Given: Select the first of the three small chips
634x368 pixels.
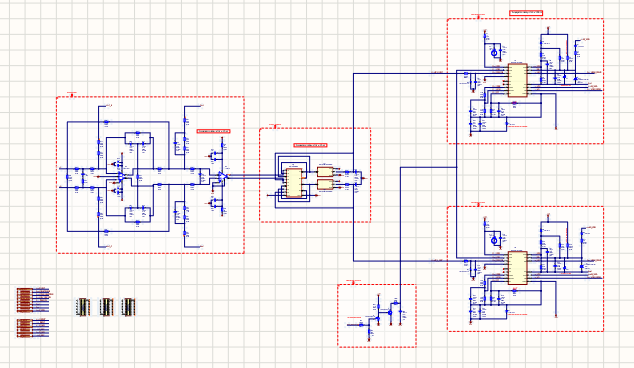Looking at the screenshot, I should pyautogui.click(x=83, y=307).
